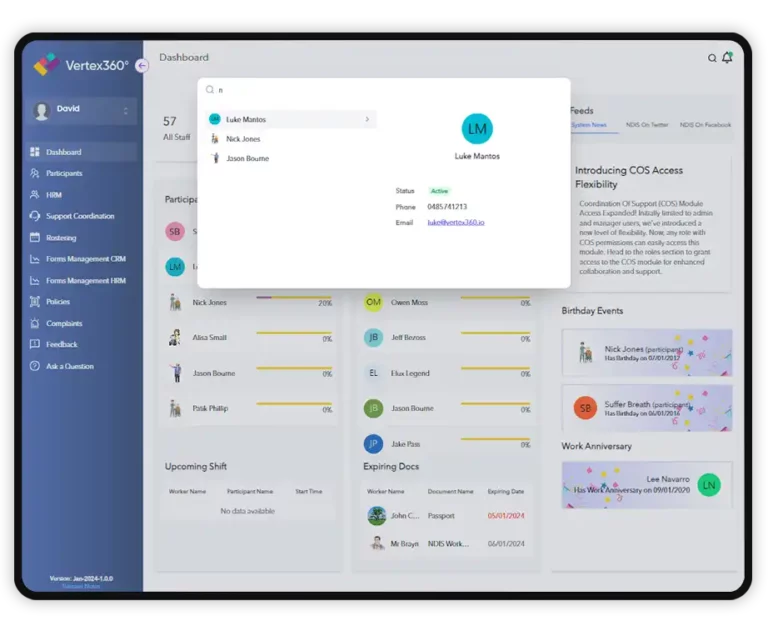Open Forms Management CRM in sidebar
Viewport: 768px width, 631px height.
click(85, 259)
